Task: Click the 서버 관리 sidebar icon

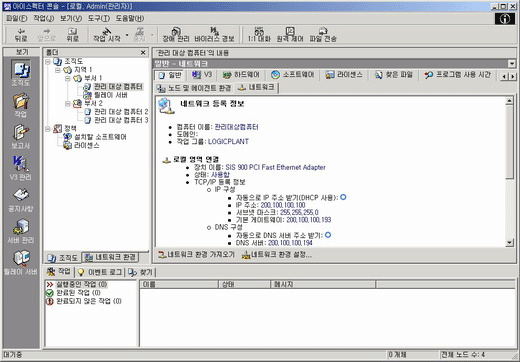Action: pyautogui.click(x=21, y=231)
